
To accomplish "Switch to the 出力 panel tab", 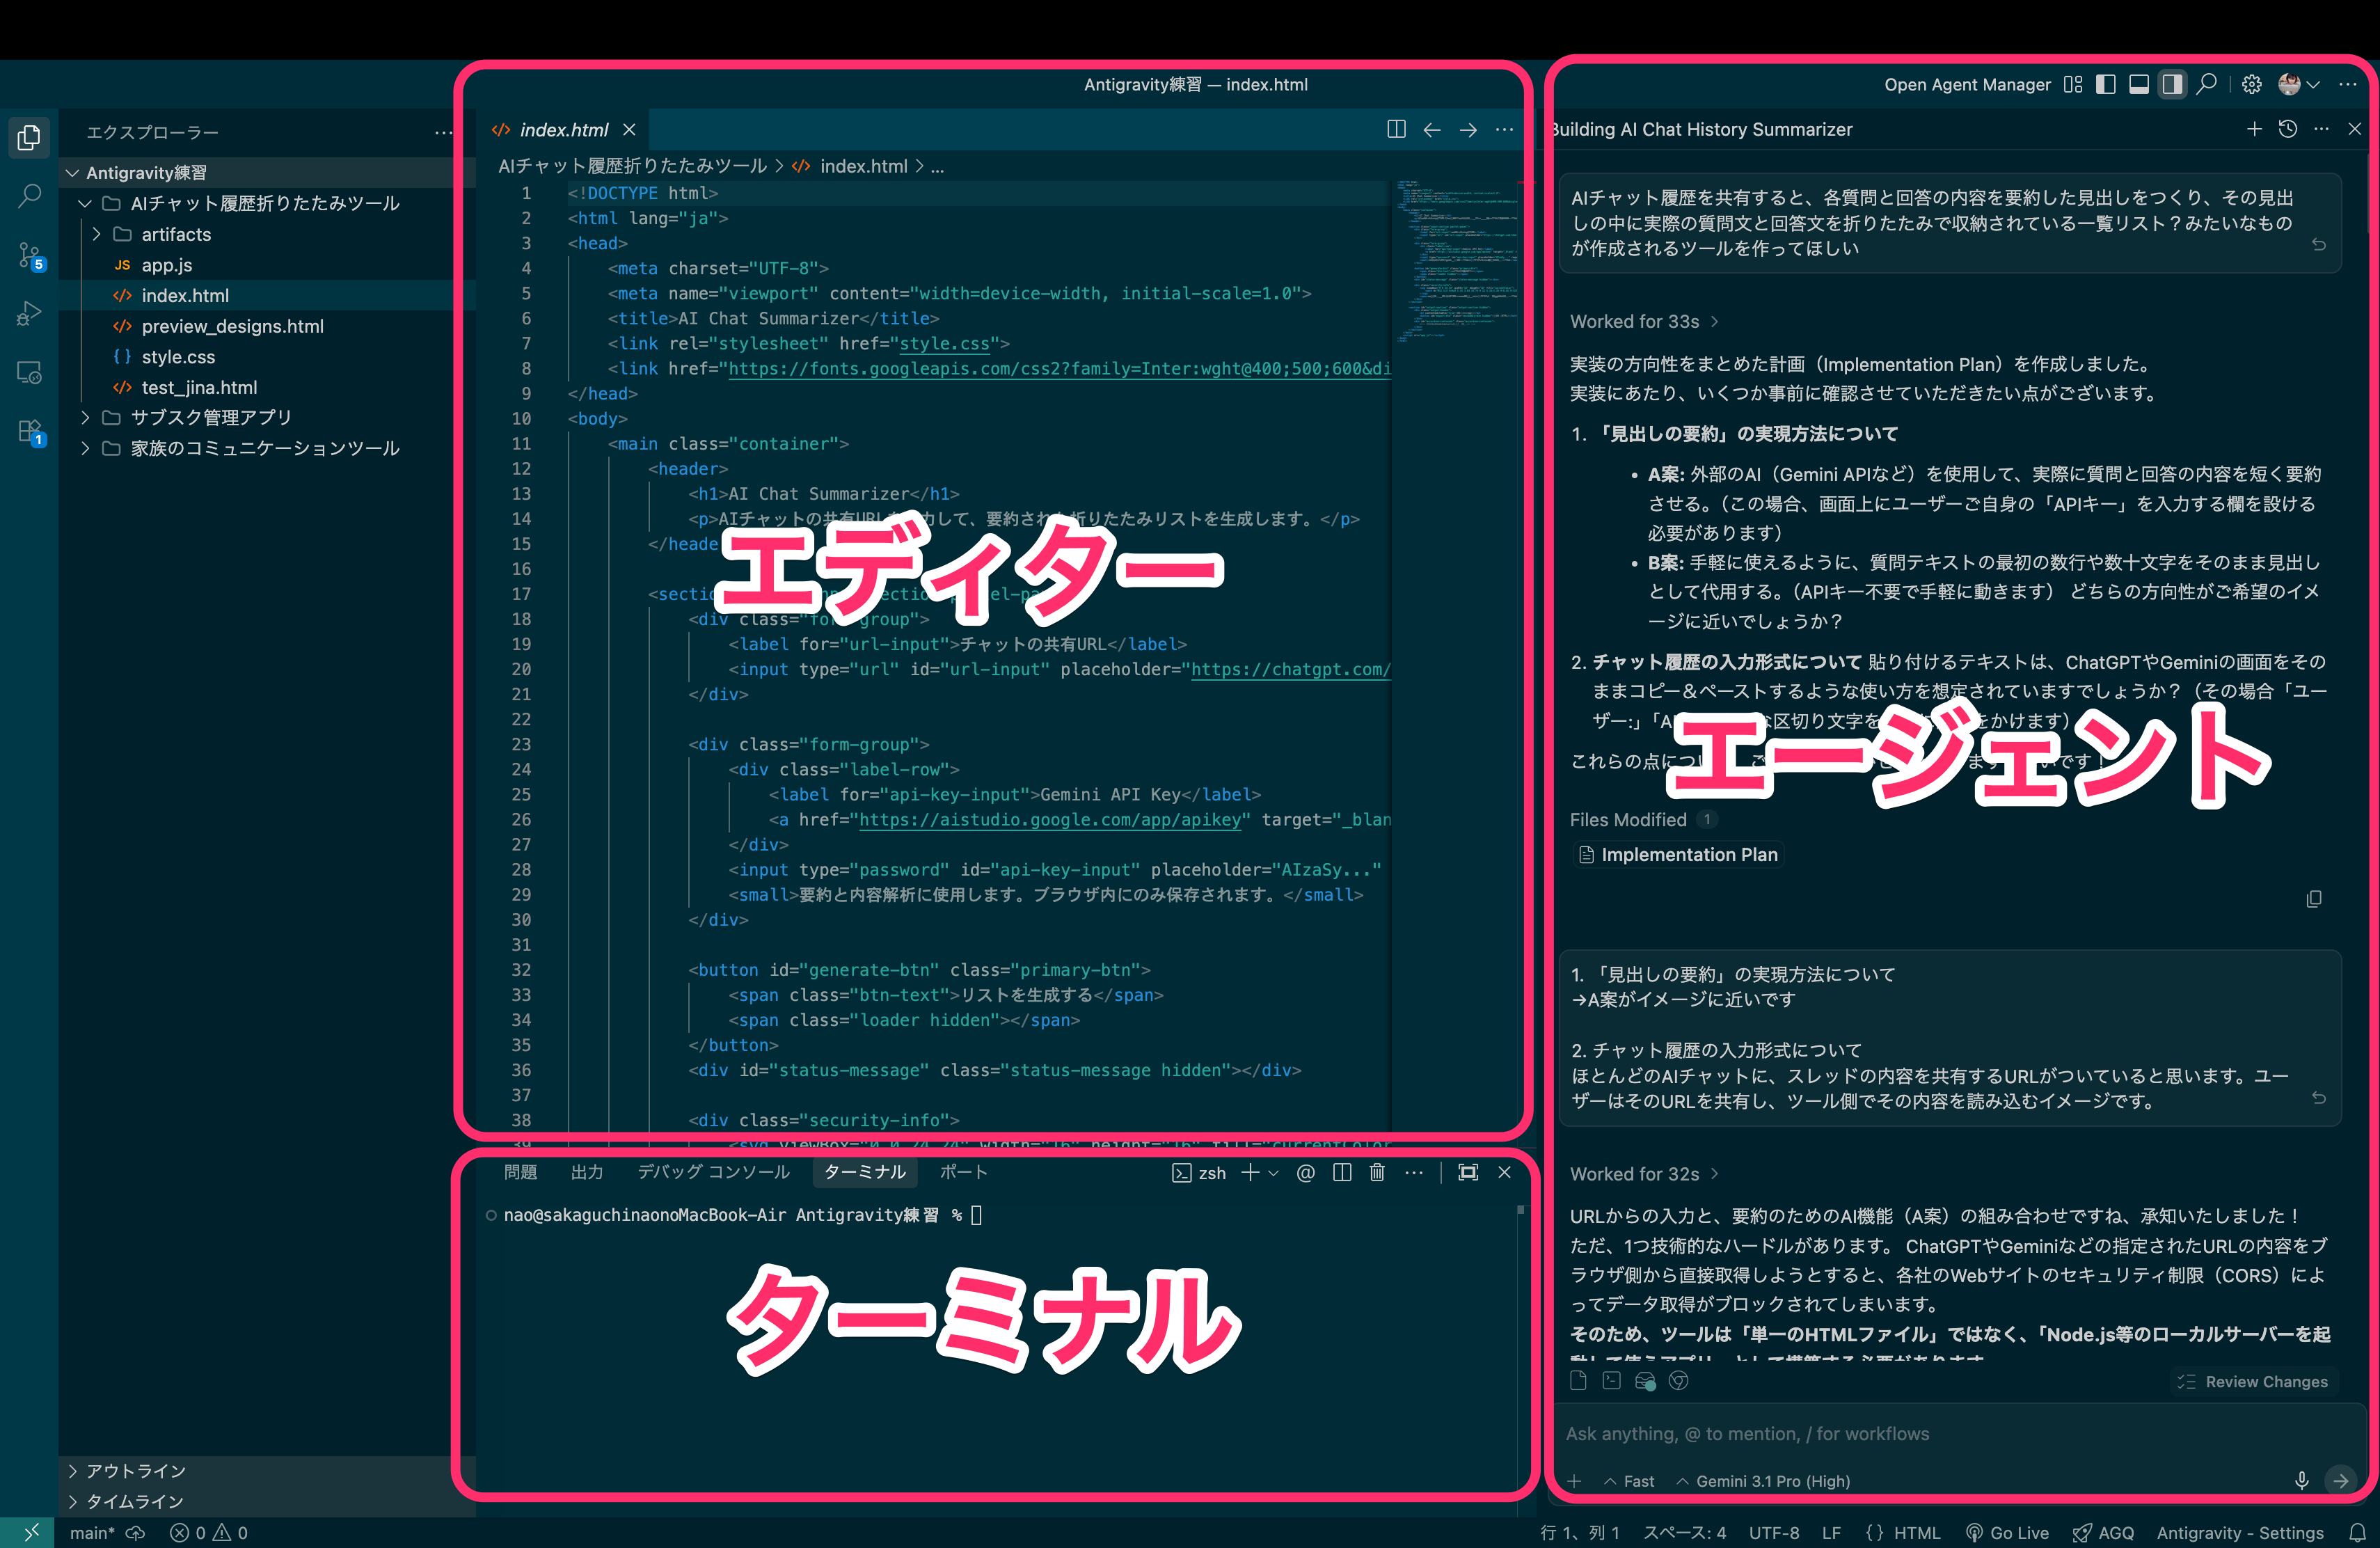I will point(588,1172).
